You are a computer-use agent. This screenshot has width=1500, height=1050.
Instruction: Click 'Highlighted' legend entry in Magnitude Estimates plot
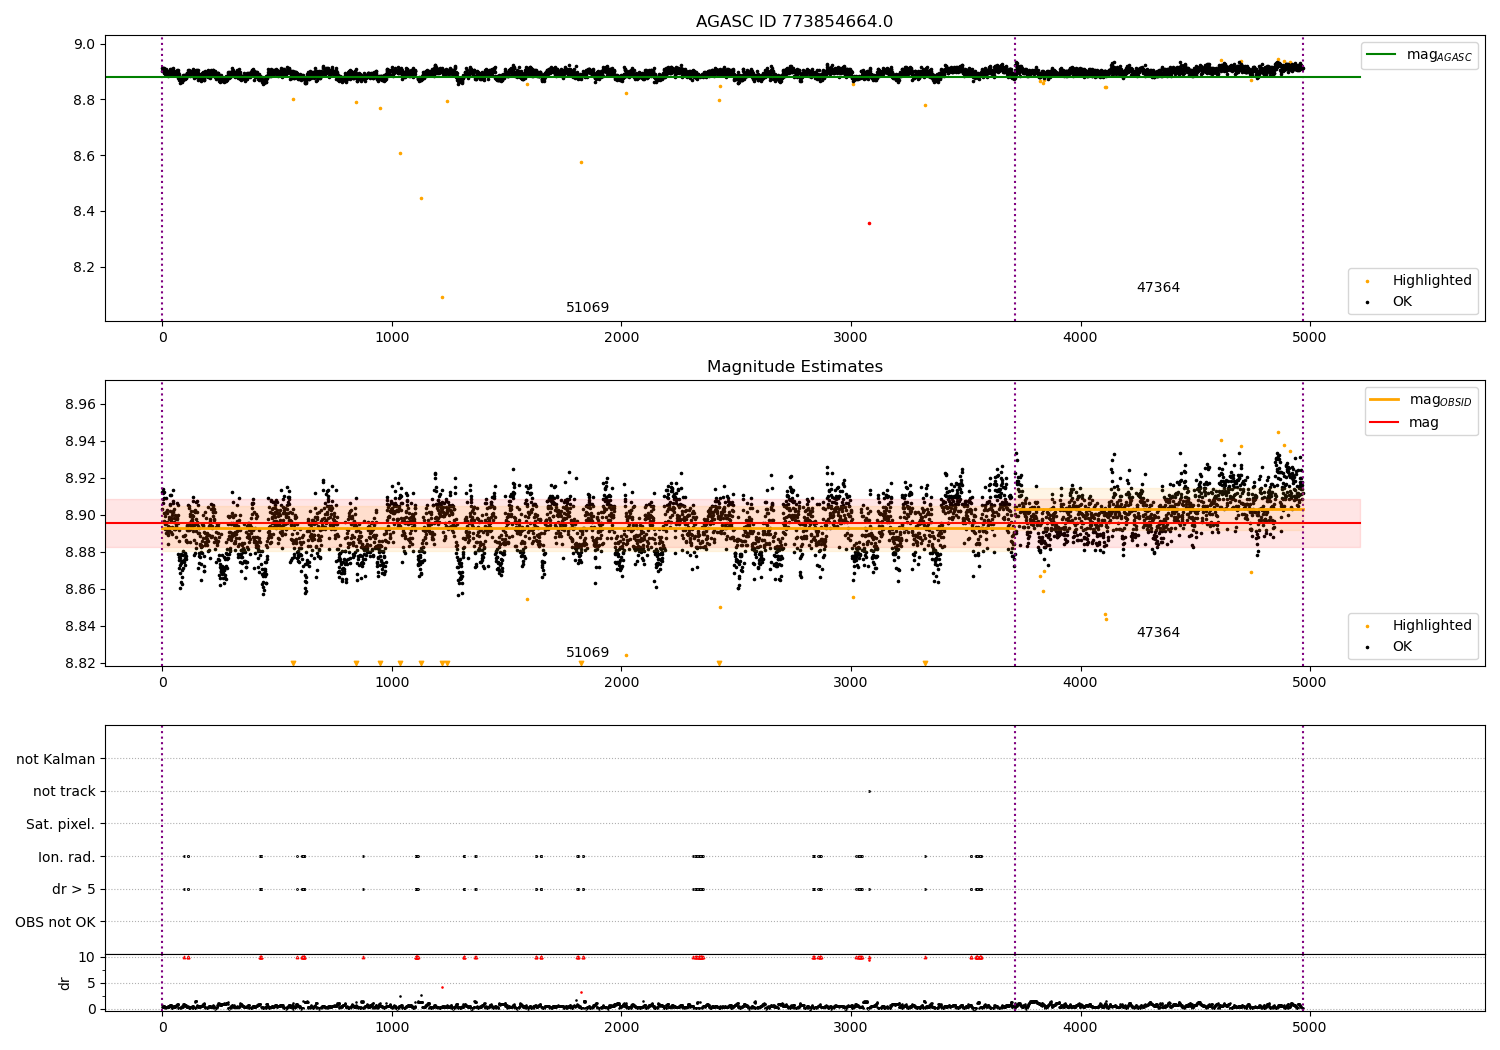[1432, 626]
